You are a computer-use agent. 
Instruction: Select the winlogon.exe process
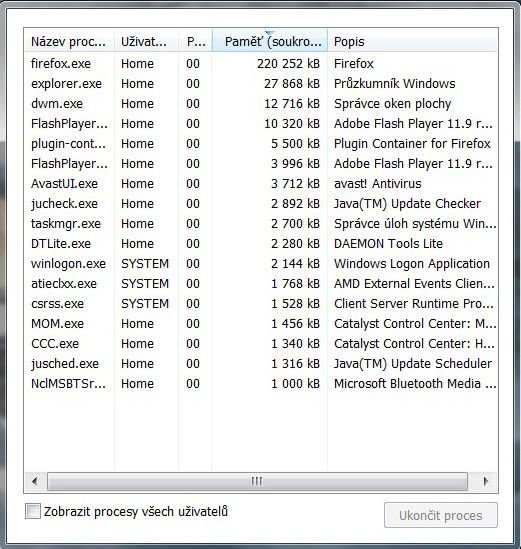click(x=261, y=263)
